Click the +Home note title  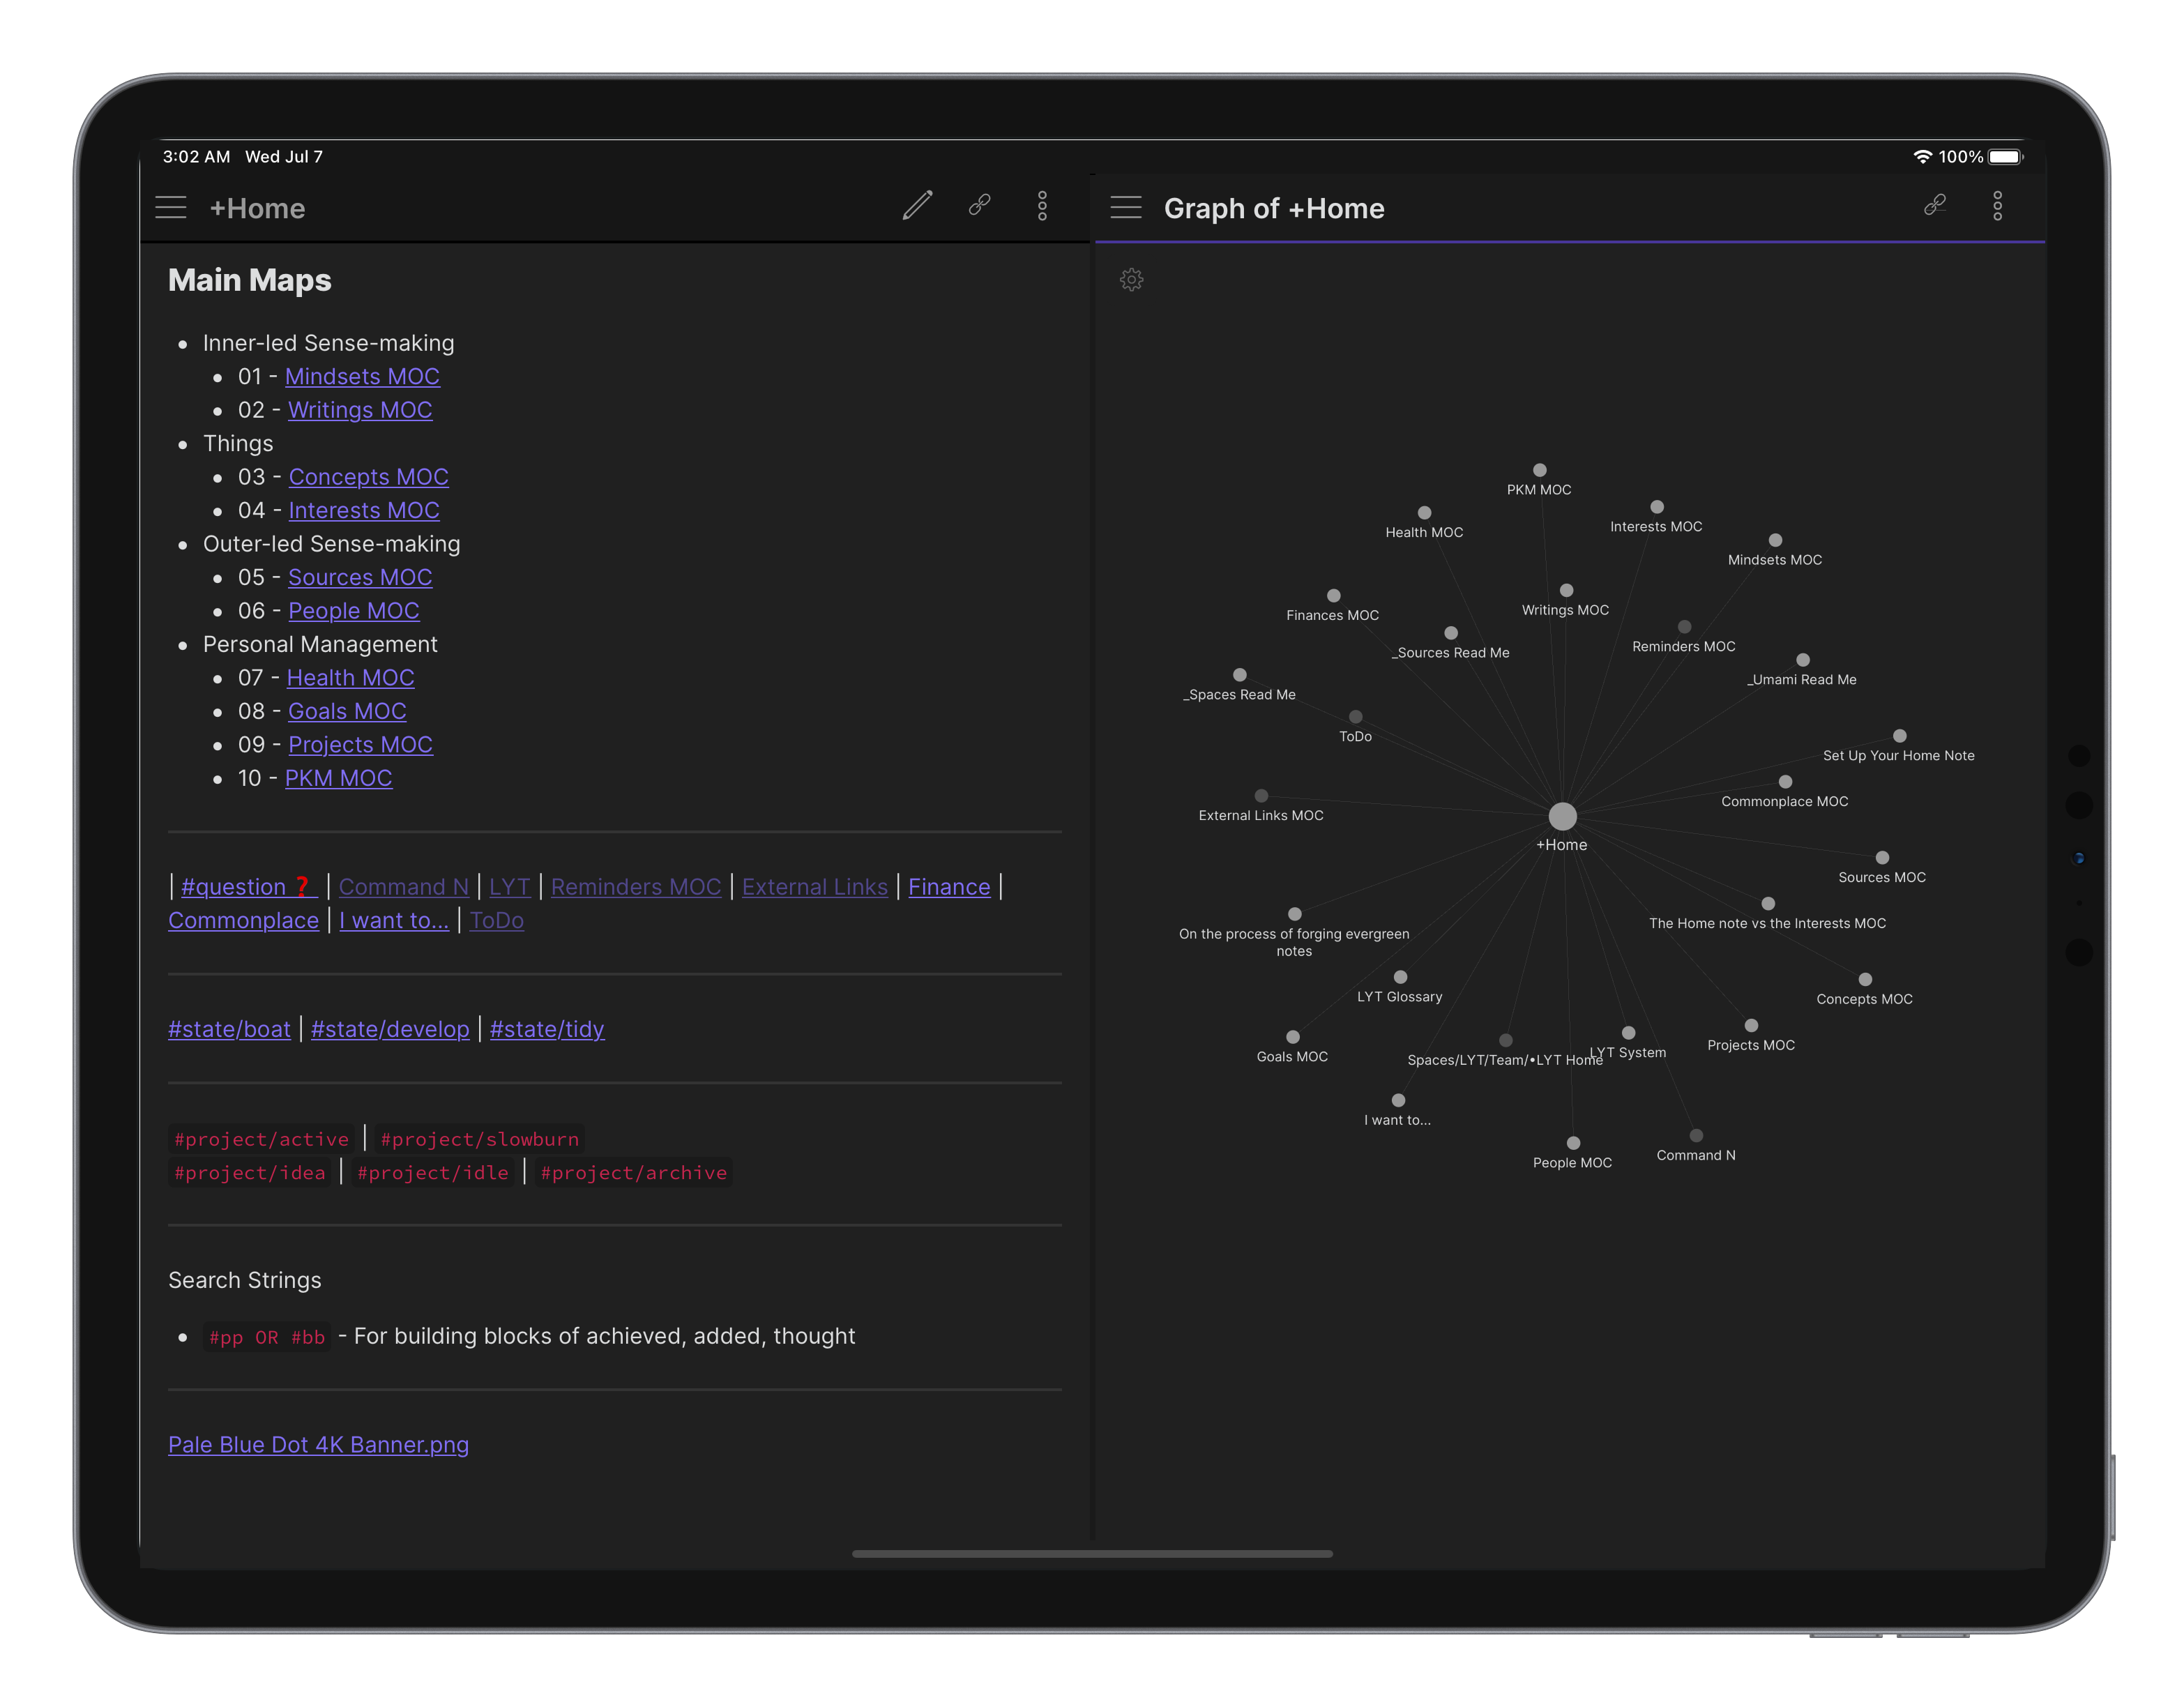257,208
